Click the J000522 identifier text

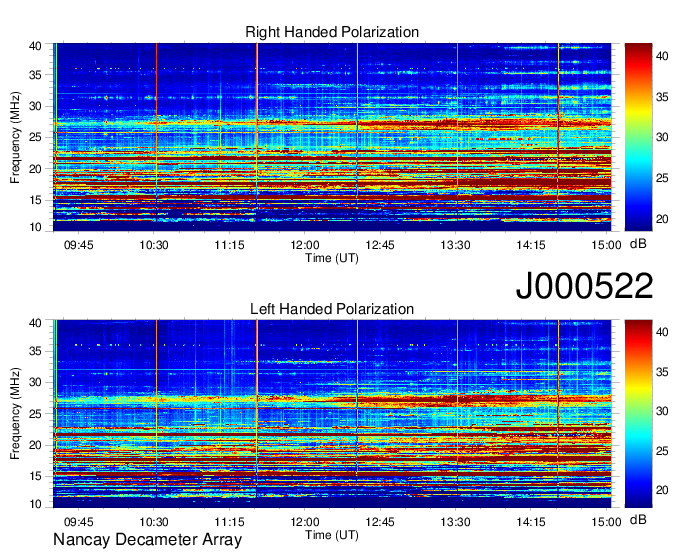tap(584, 286)
